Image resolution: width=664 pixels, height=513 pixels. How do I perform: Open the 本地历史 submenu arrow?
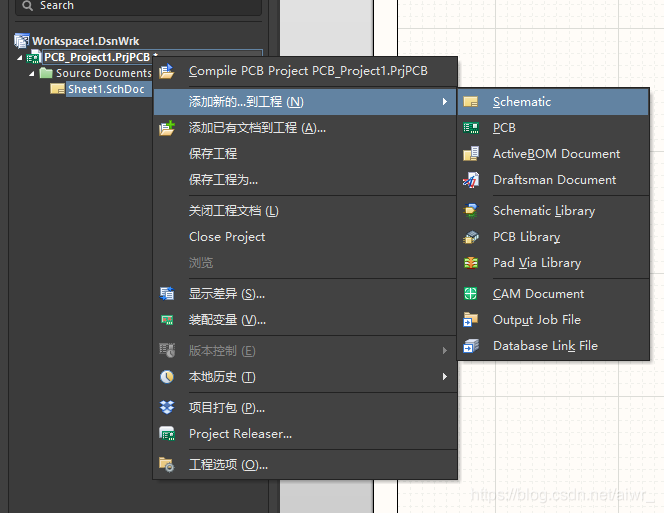pyautogui.click(x=445, y=377)
